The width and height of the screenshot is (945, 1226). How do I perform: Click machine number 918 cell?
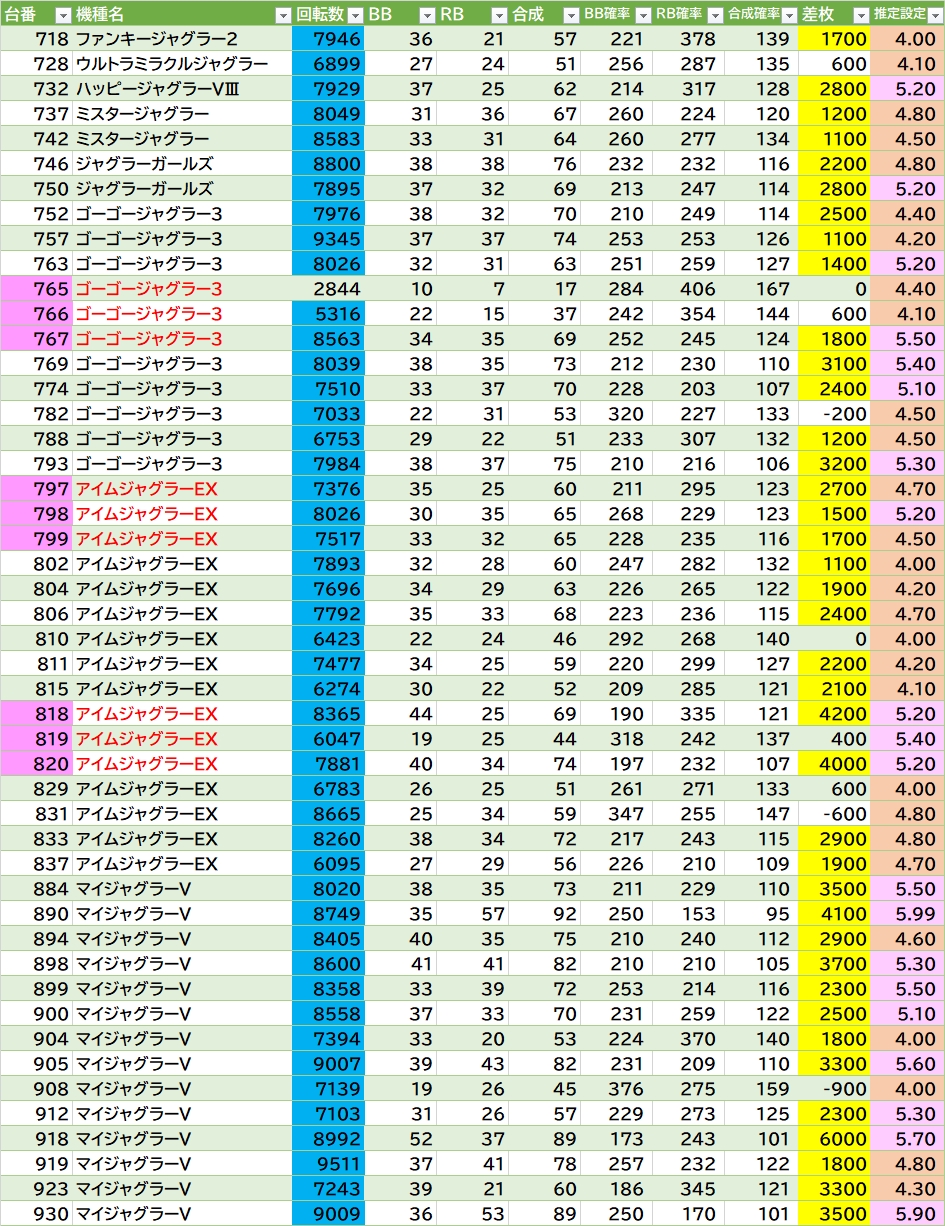coord(36,1139)
